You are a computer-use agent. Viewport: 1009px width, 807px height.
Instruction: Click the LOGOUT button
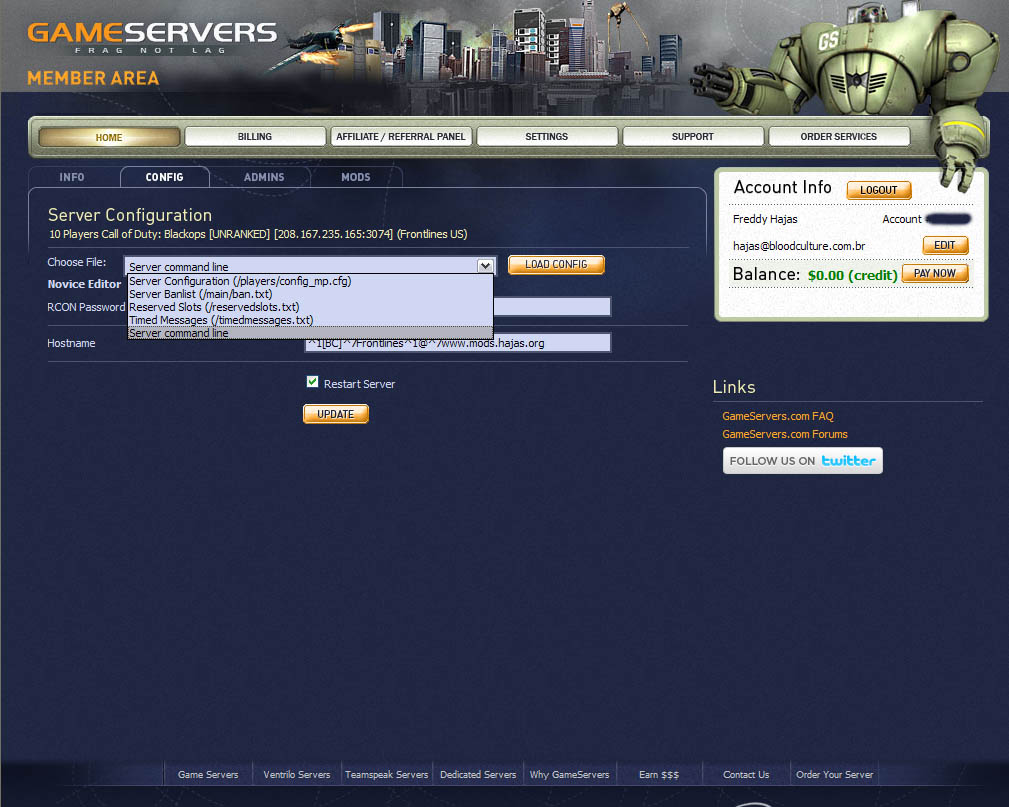click(x=878, y=190)
